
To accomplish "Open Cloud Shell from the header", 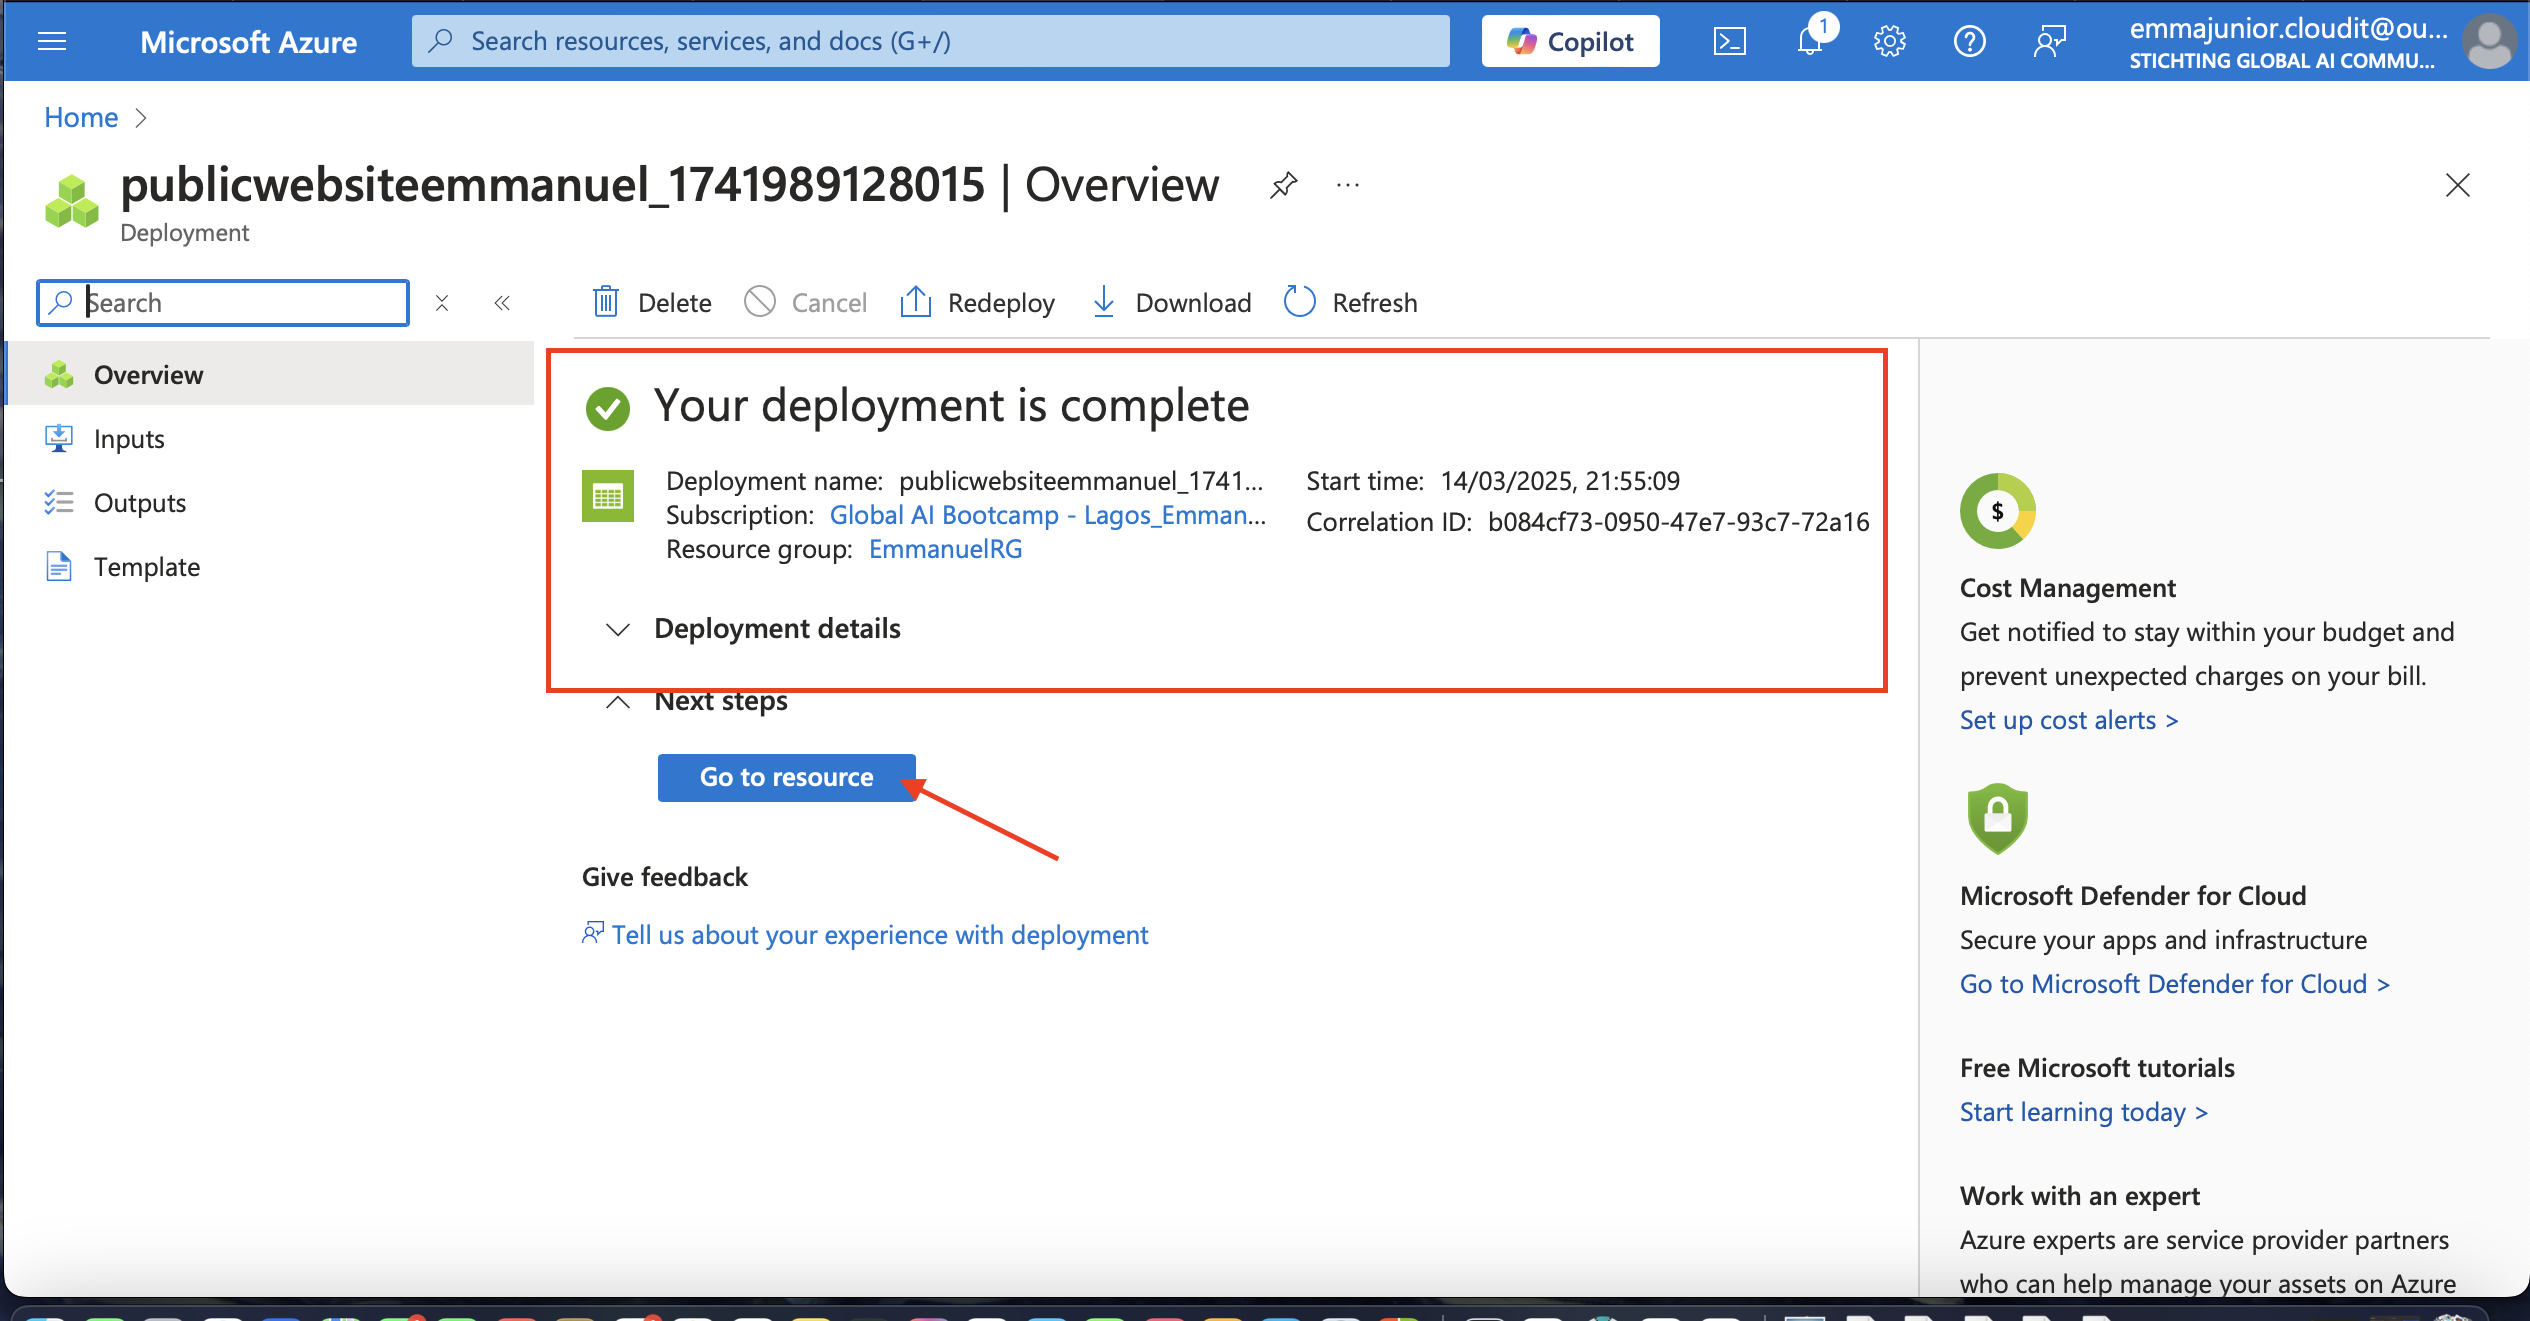I will click(x=1729, y=41).
